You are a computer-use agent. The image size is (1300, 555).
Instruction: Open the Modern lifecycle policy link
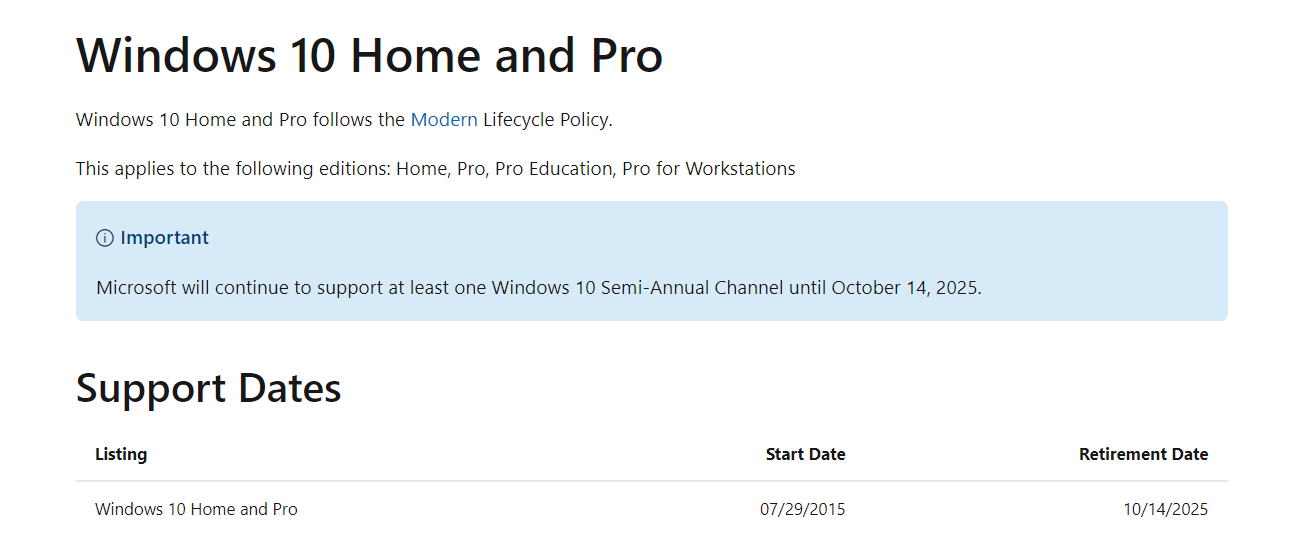point(444,120)
